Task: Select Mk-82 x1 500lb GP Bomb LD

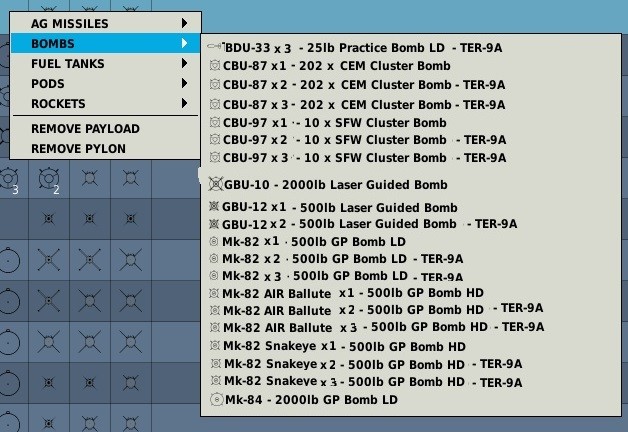Action: (308, 241)
